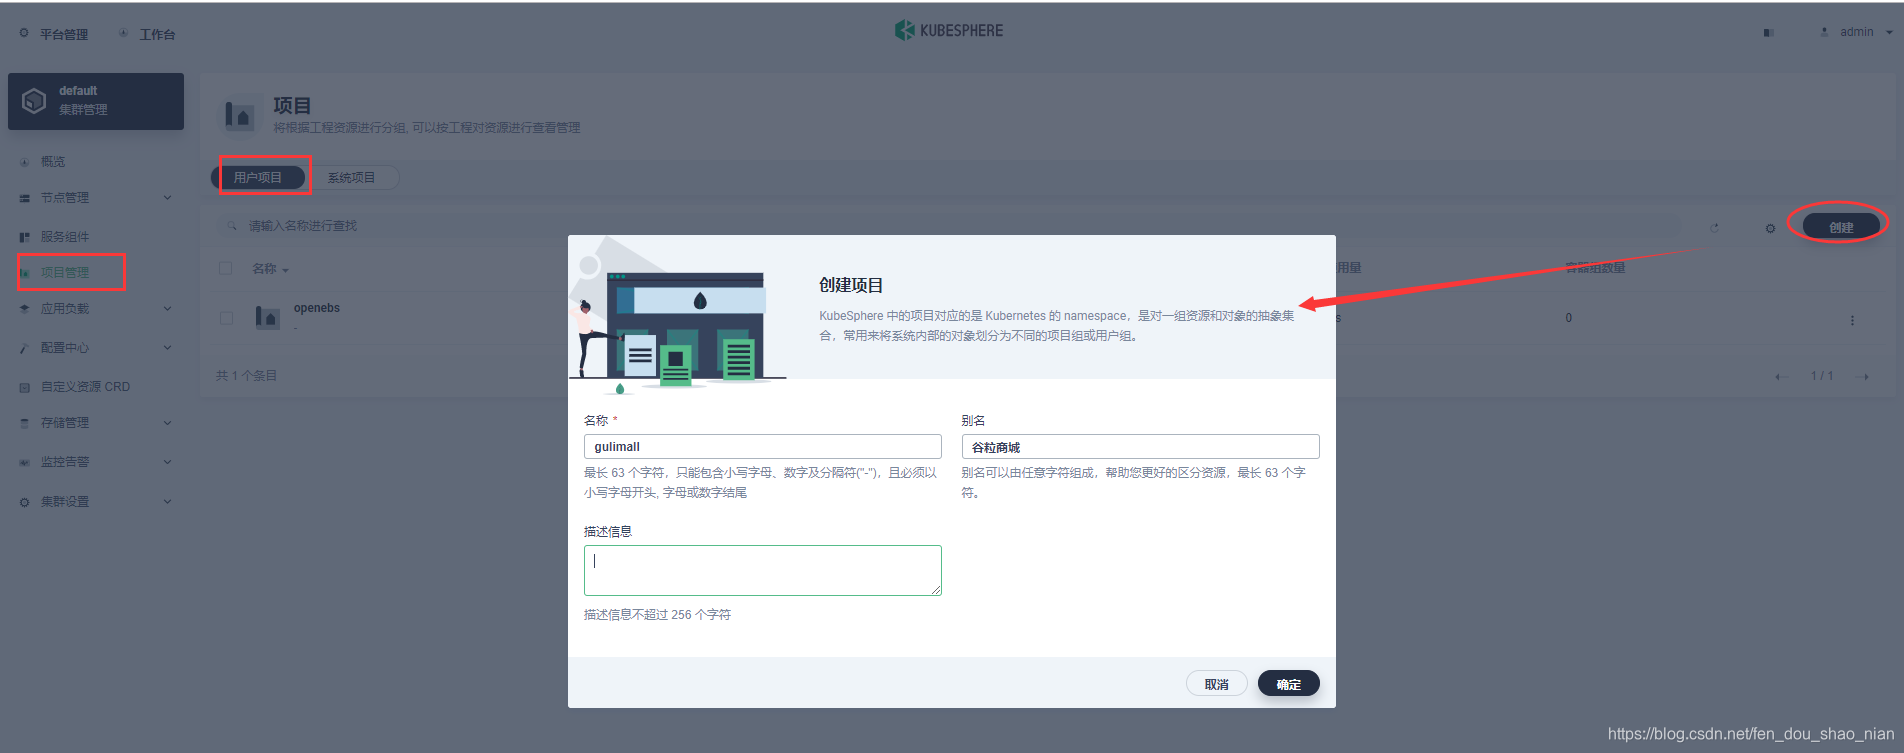Select 概览 in the sidebar
Image resolution: width=1904 pixels, height=753 pixels.
53,161
